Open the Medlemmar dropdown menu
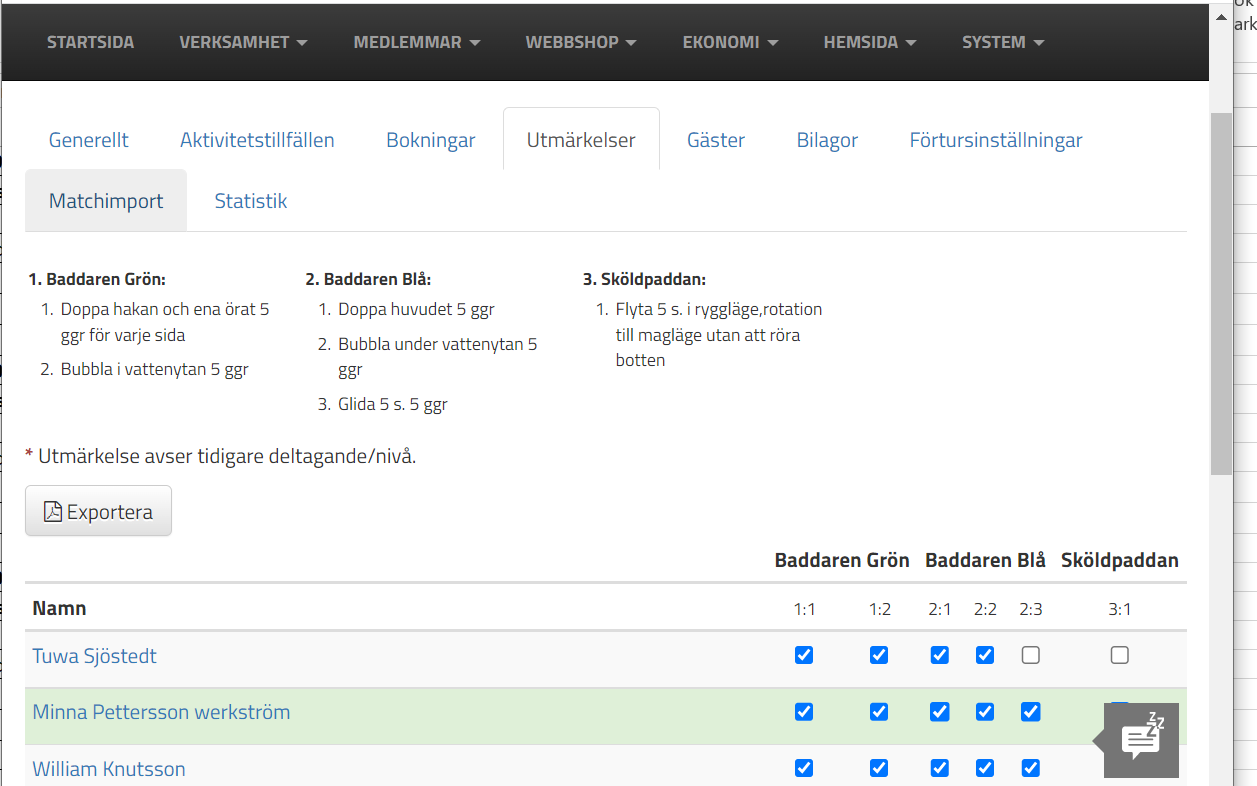 (417, 42)
